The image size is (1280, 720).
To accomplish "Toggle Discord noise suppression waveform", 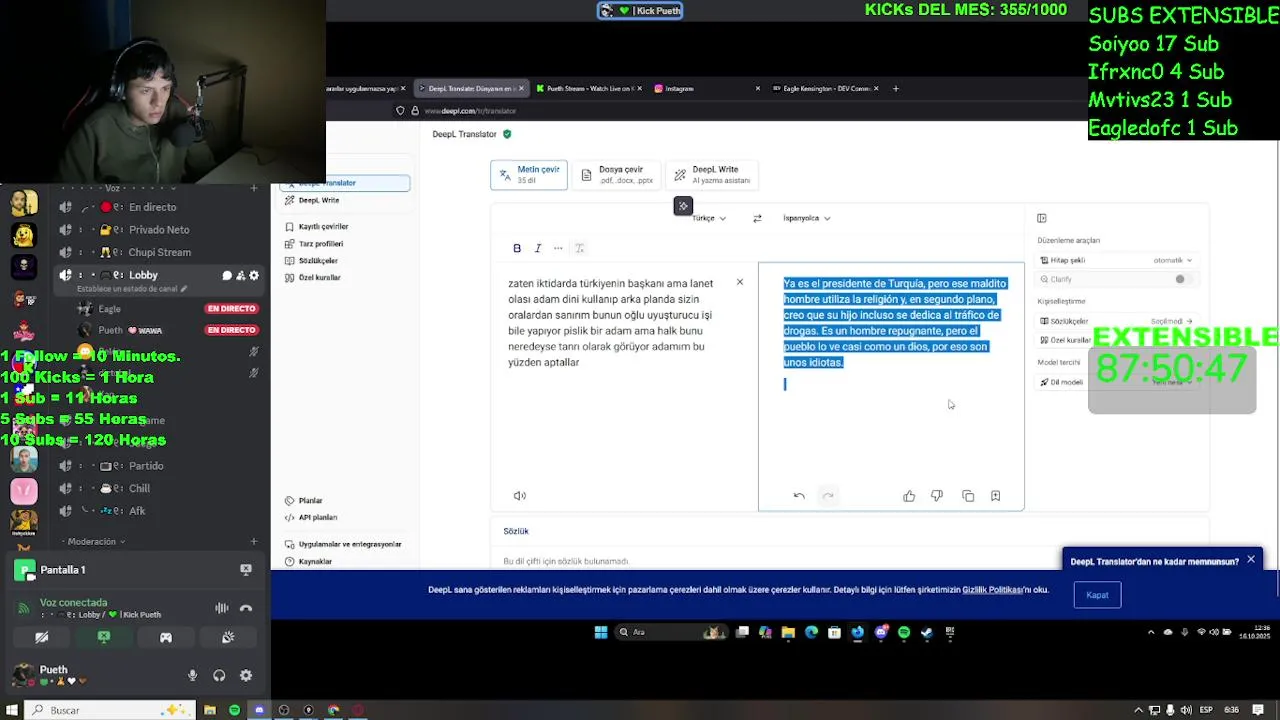I will pyautogui.click(x=222, y=608).
